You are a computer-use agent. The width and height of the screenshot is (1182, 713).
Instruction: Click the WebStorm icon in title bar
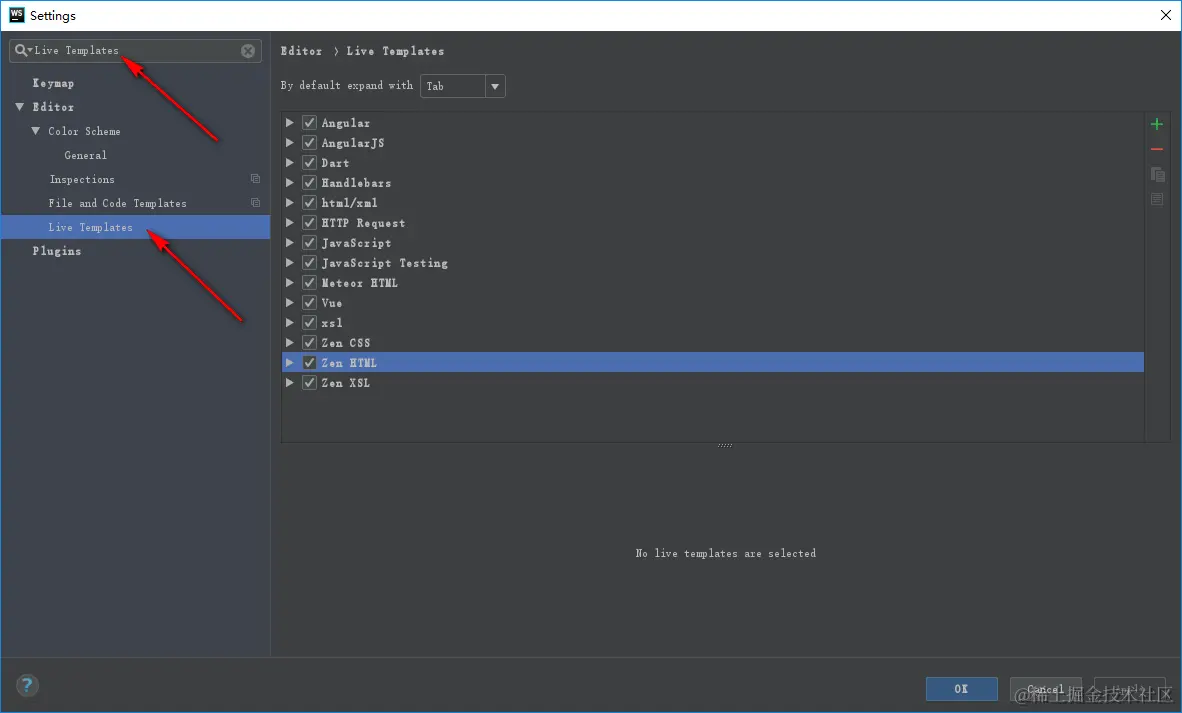click(x=16, y=15)
